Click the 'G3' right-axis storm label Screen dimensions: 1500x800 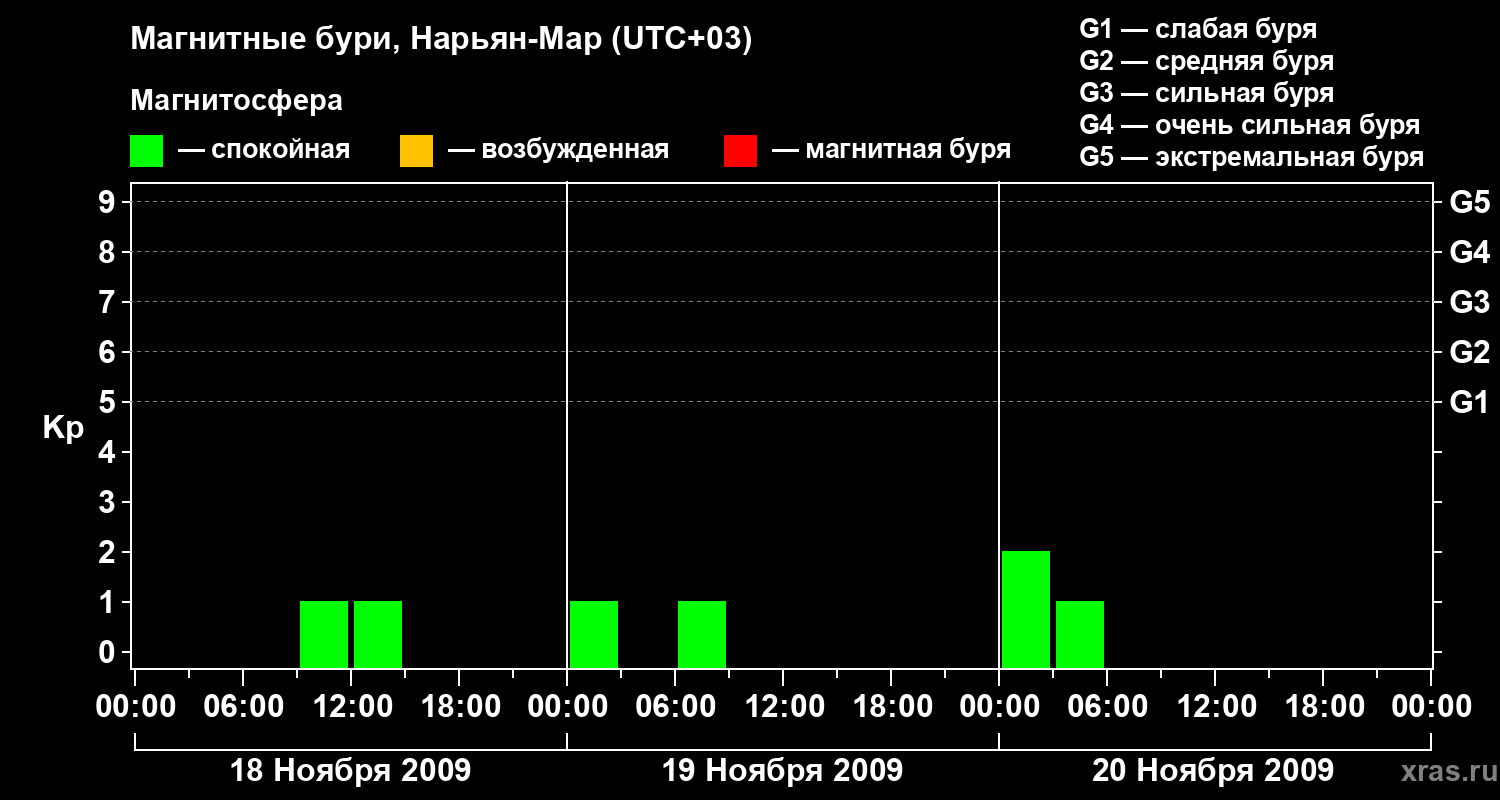(1470, 302)
